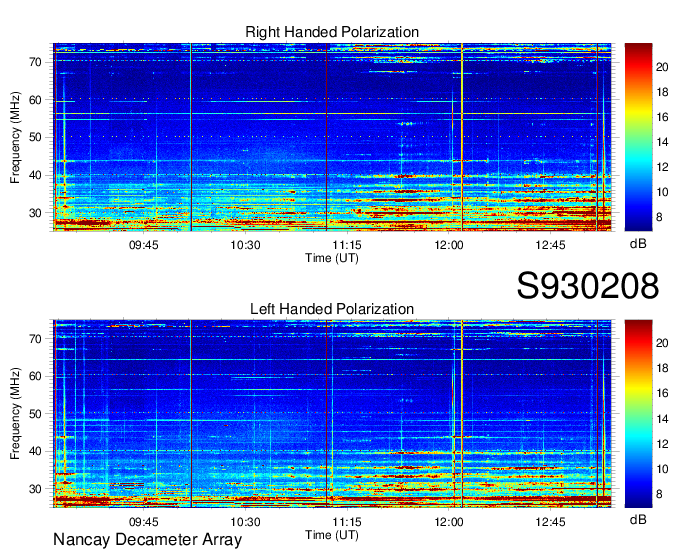Click the Right Handed plot's color bar

[x=638, y=137]
